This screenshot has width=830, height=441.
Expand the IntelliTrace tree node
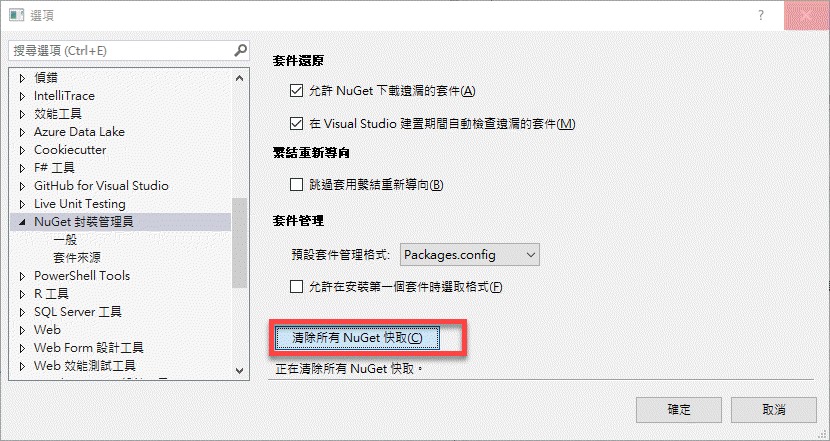(22, 96)
